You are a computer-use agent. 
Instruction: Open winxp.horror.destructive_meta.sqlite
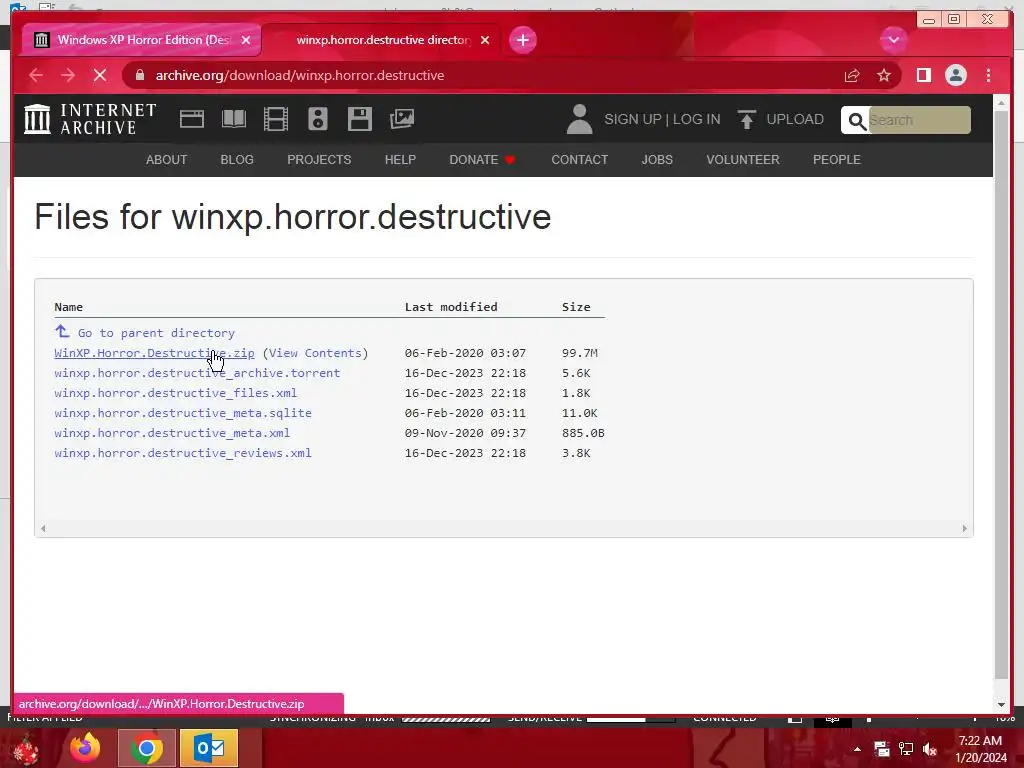[183, 413]
